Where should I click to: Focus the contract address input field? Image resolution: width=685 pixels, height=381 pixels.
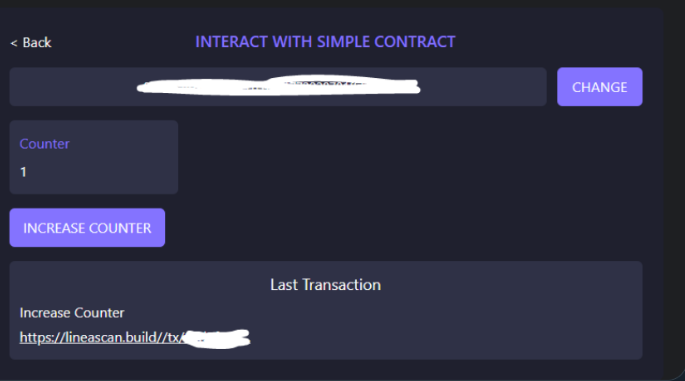tap(278, 87)
